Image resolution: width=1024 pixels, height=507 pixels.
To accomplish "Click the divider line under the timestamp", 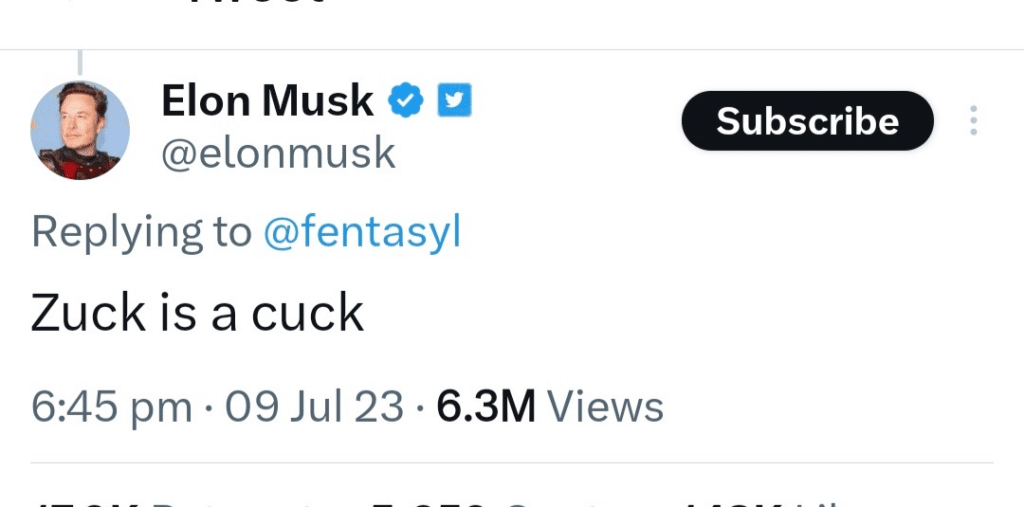I will pyautogui.click(x=512, y=463).
